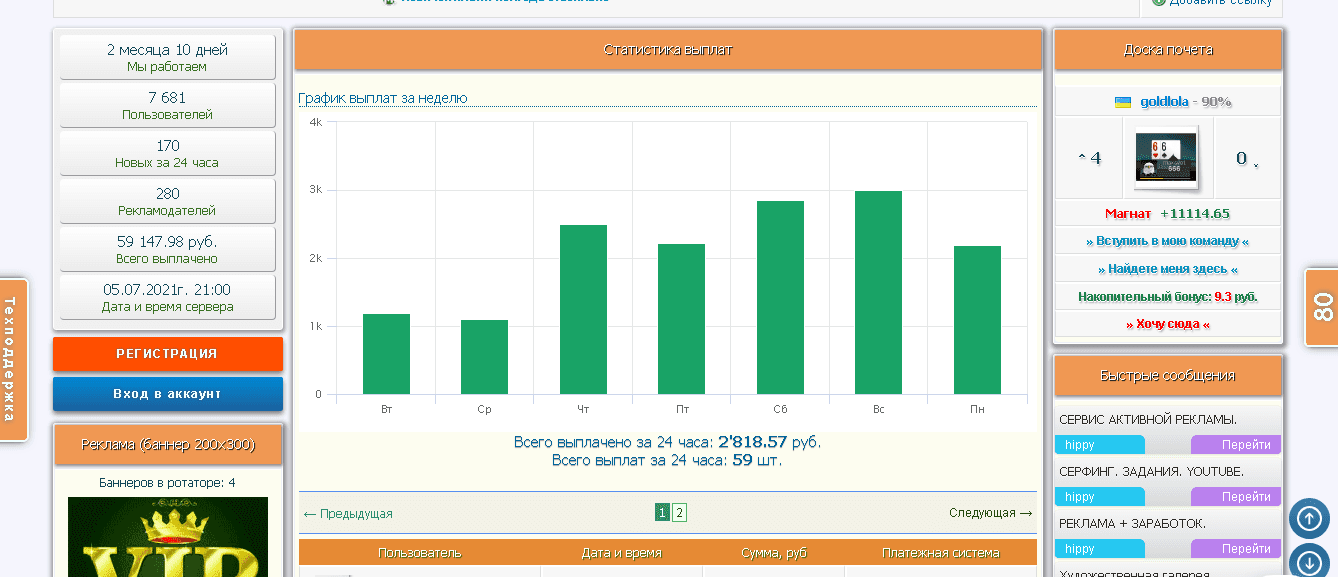Click the scroll-down arrow icon
1338x577 pixels.
point(1309,560)
